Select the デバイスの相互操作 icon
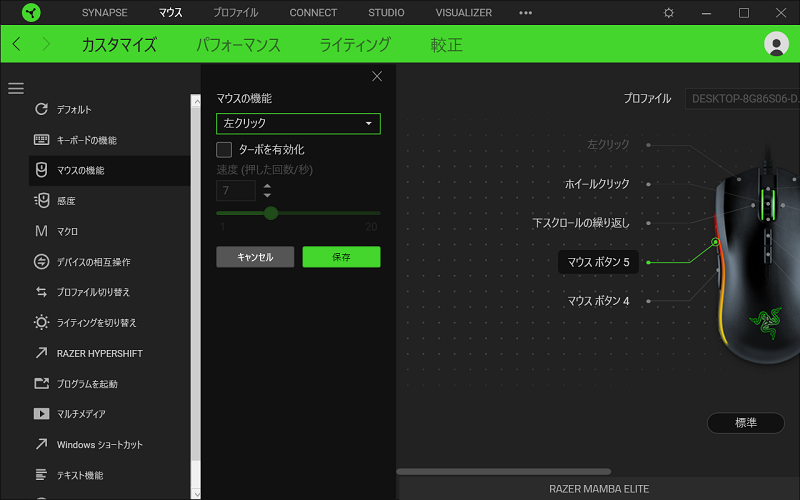The height and width of the screenshot is (500, 800). click(41, 262)
